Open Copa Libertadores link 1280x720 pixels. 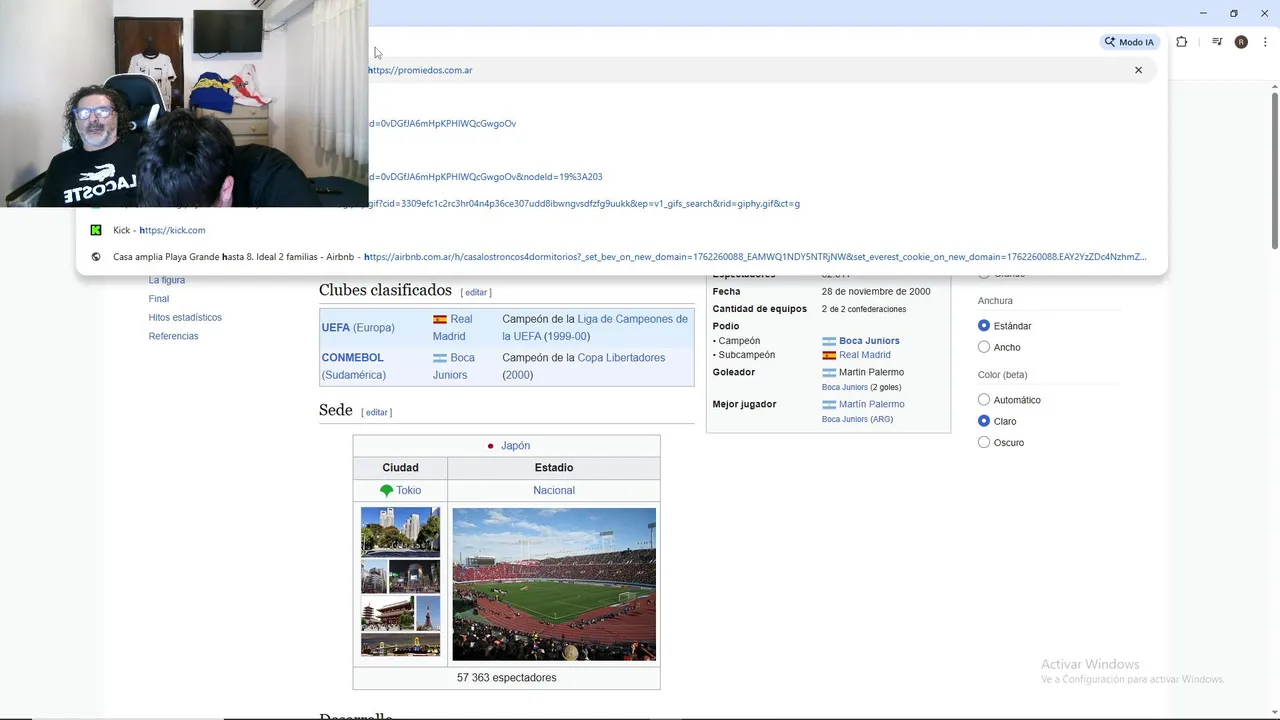(x=621, y=358)
